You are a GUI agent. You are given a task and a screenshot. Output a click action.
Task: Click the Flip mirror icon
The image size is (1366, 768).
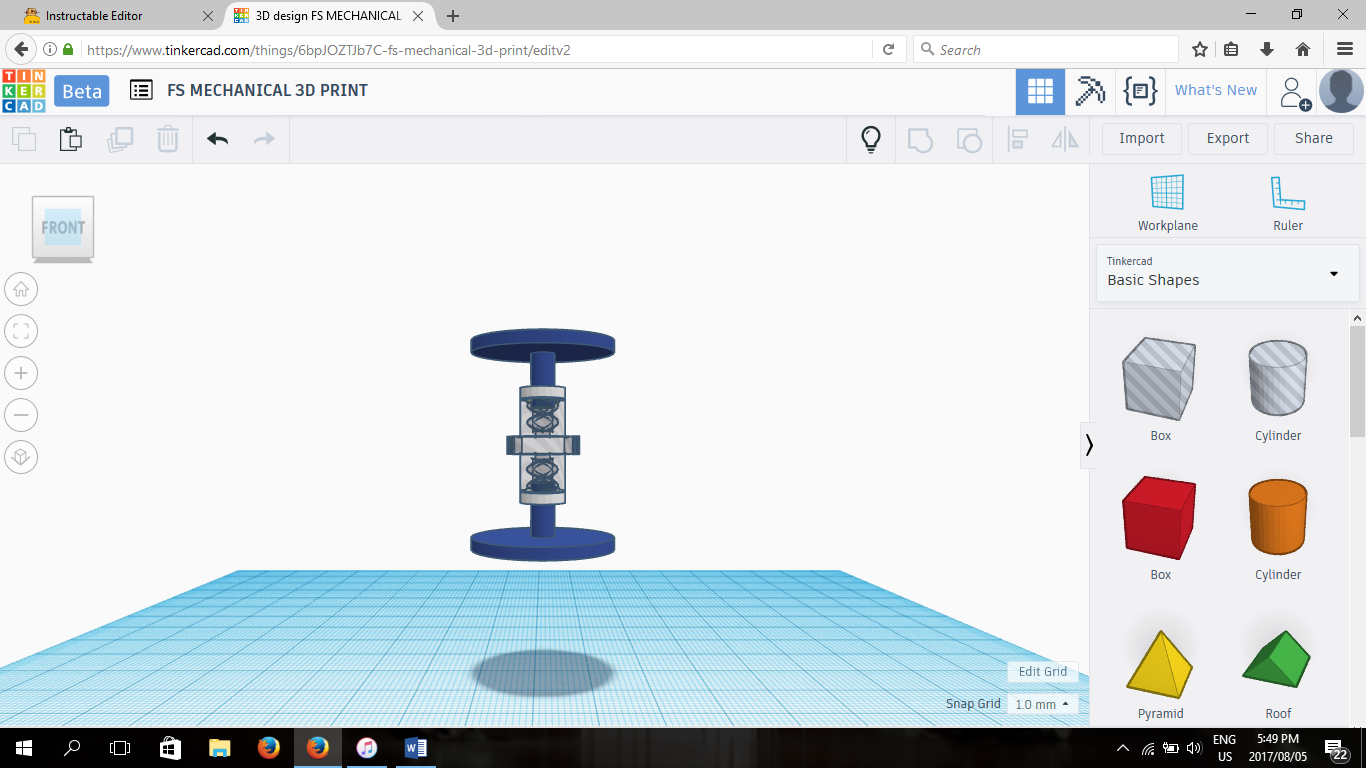coord(1065,139)
